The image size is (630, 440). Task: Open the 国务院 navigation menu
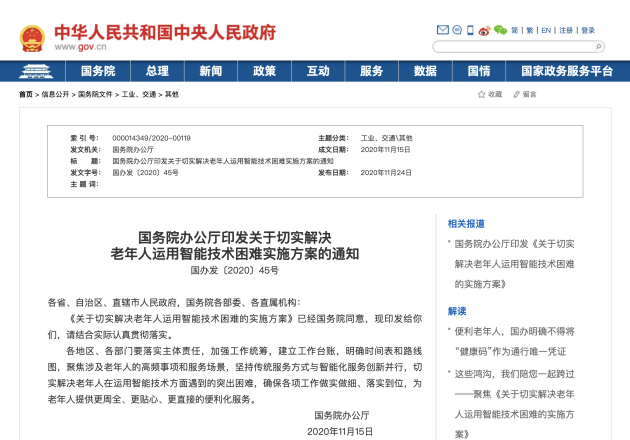[x=98, y=71]
